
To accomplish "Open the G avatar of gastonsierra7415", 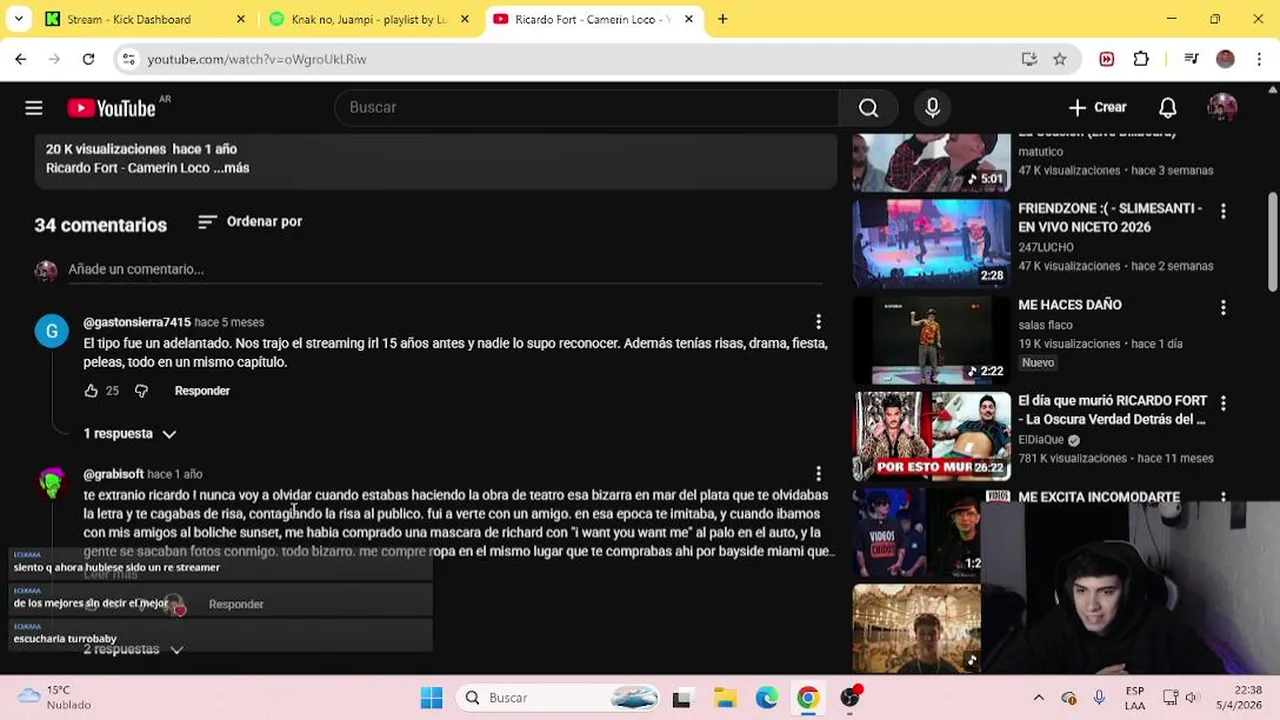I will [52, 331].
